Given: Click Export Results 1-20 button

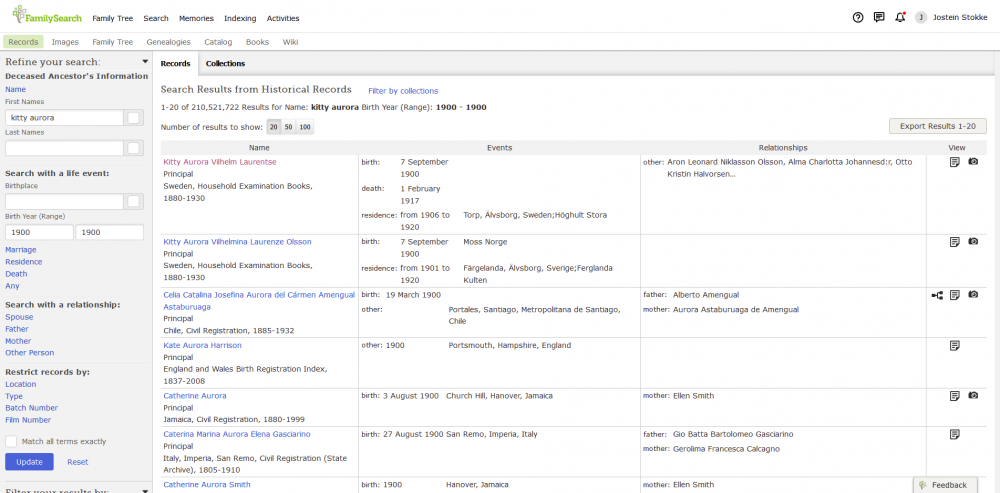Looking at the screenshot, I should tap(938, 126).
